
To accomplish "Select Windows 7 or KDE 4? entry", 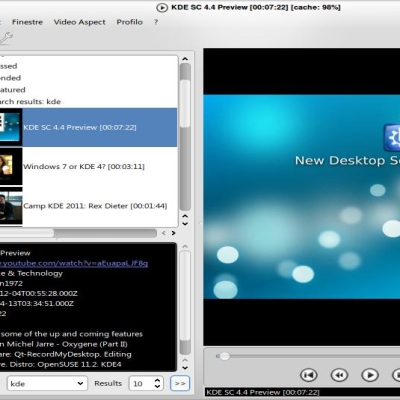I will tap(88, 166).
